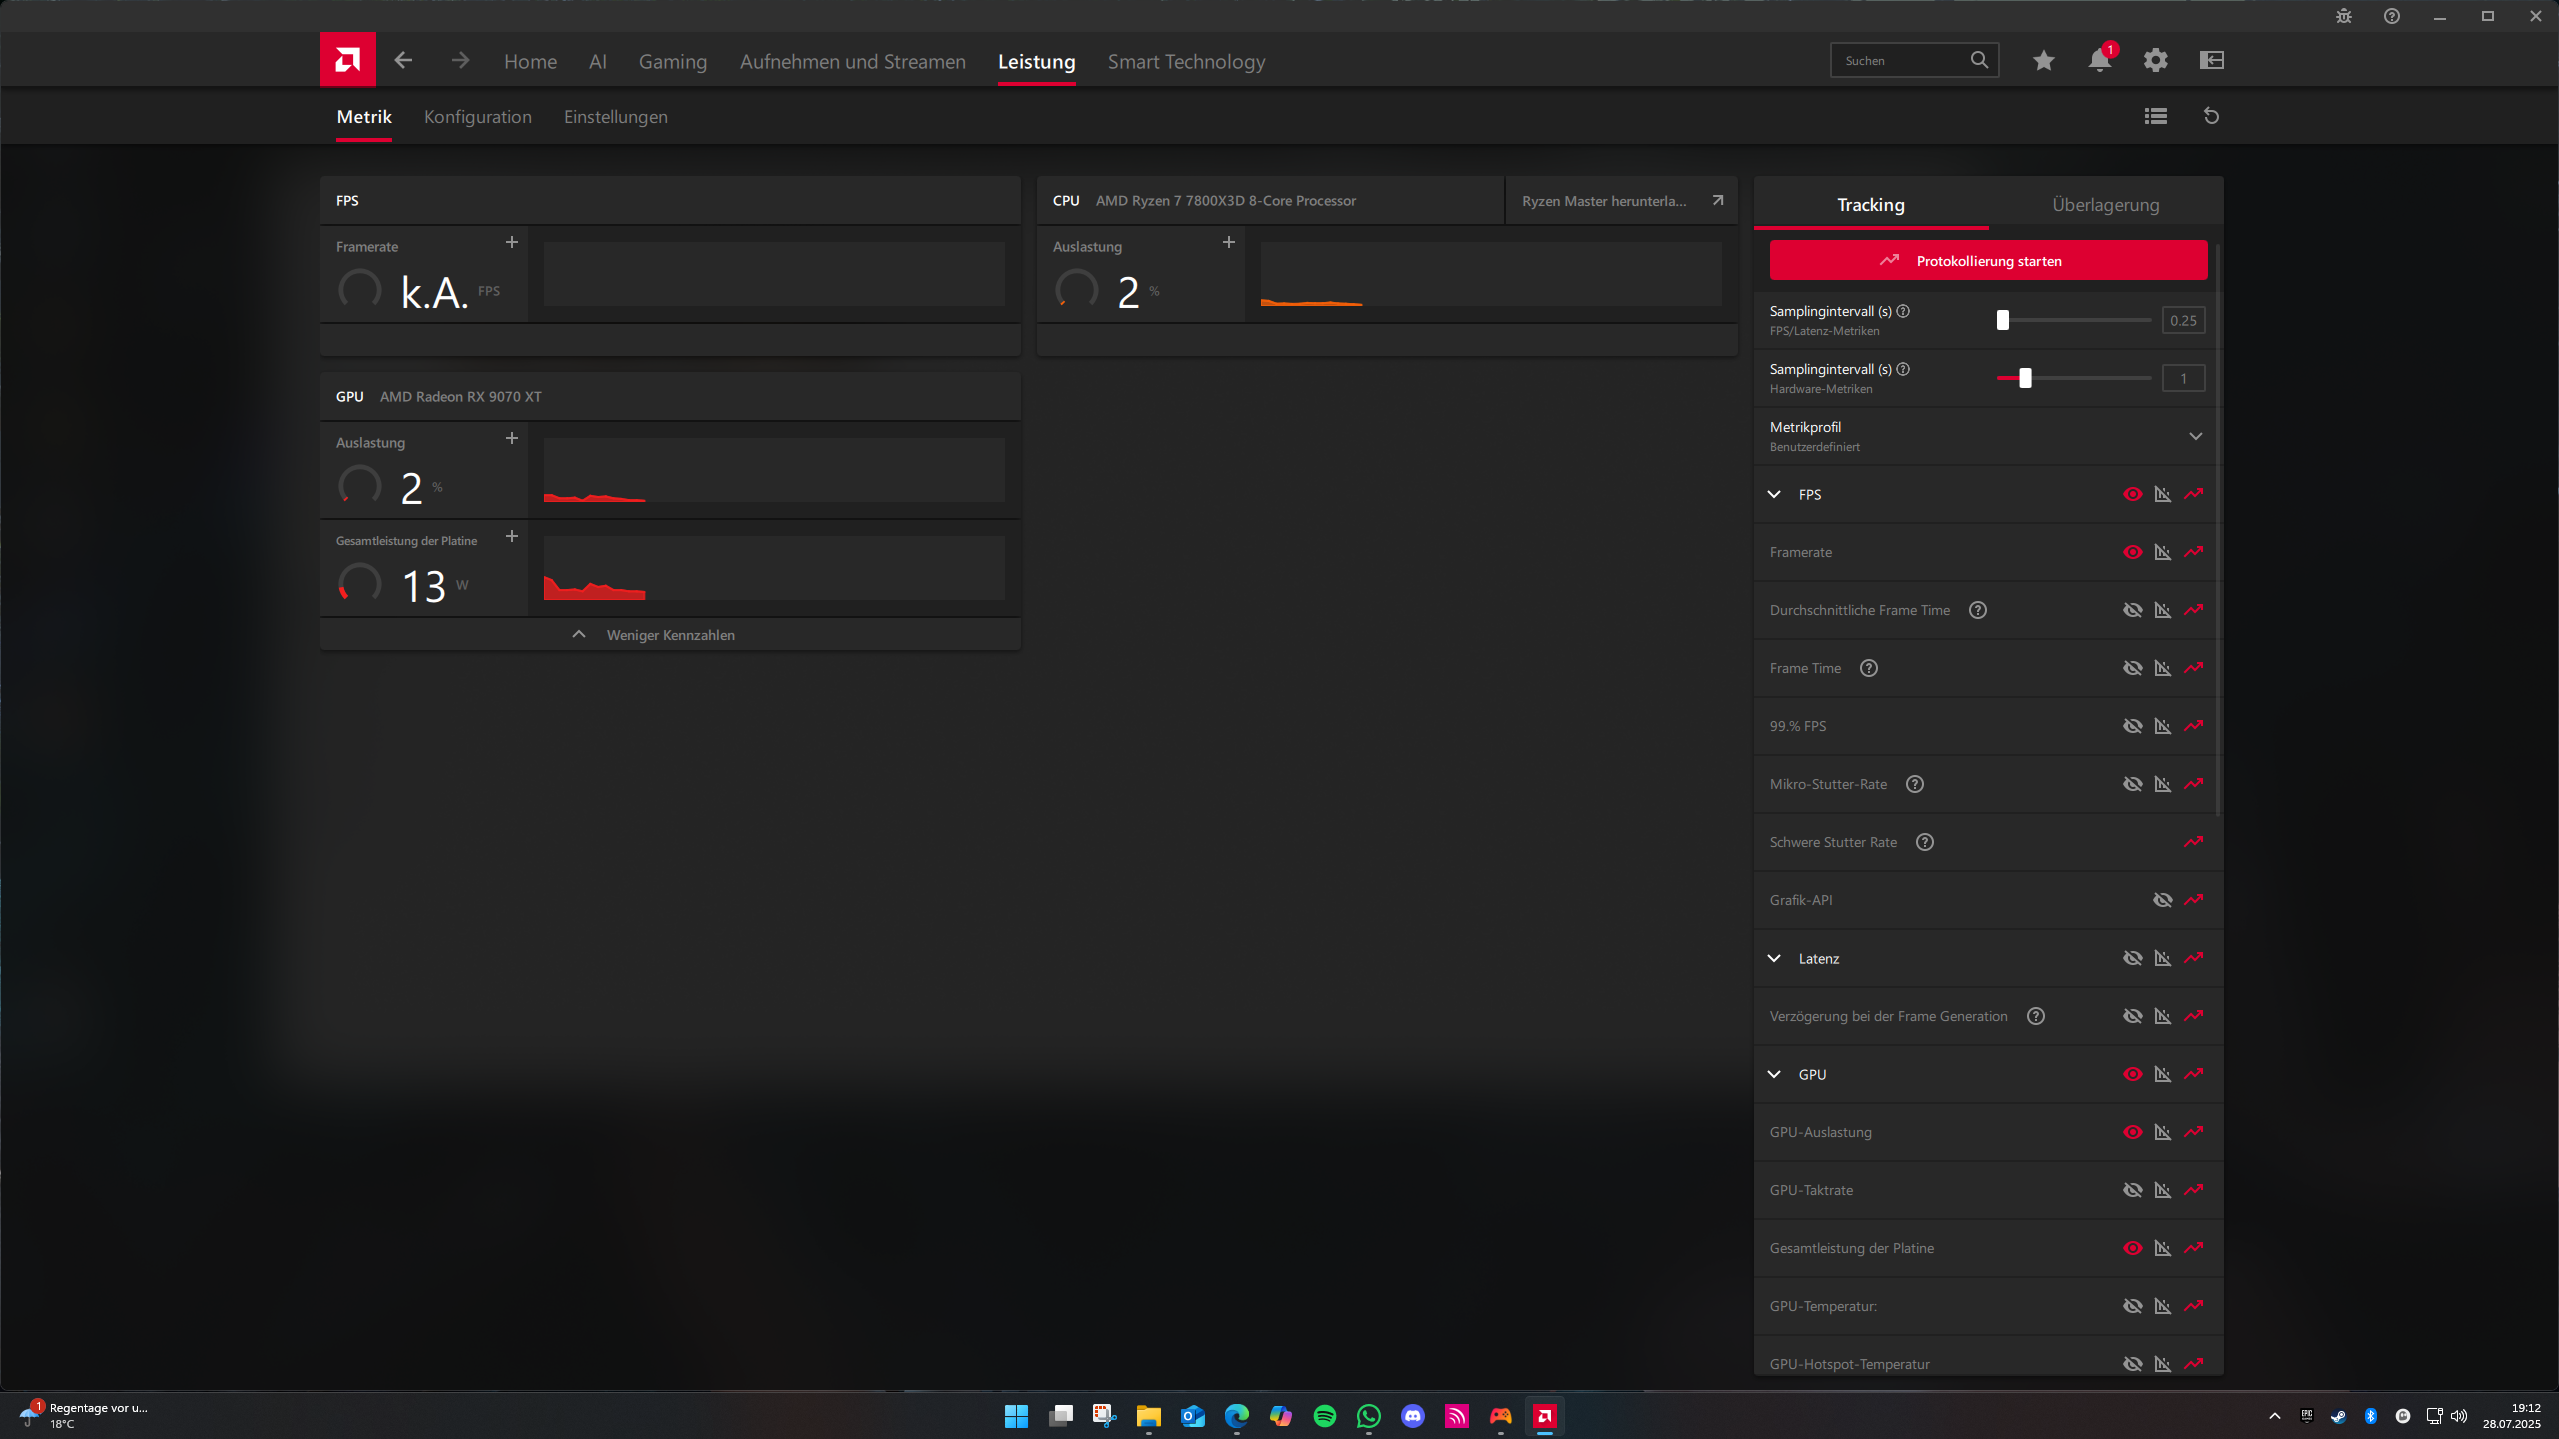Toggle graph icon for GPU-Taktrate
This screenshot has height=1439, width=2559.
[x=2162, y=1190]
